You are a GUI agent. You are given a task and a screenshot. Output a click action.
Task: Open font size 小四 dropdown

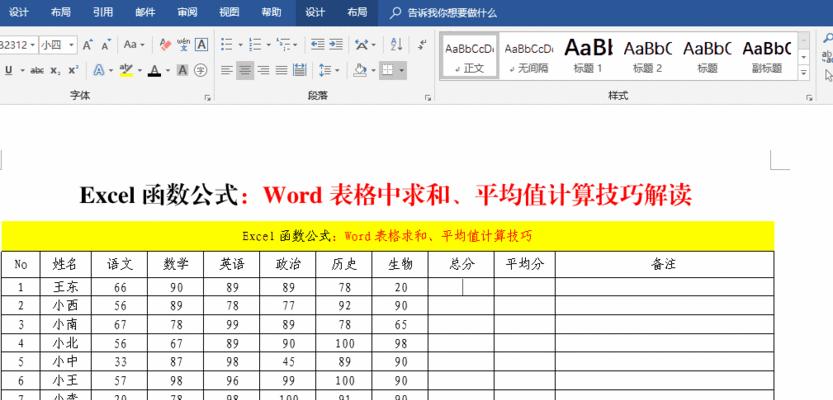tap(72, 45)
